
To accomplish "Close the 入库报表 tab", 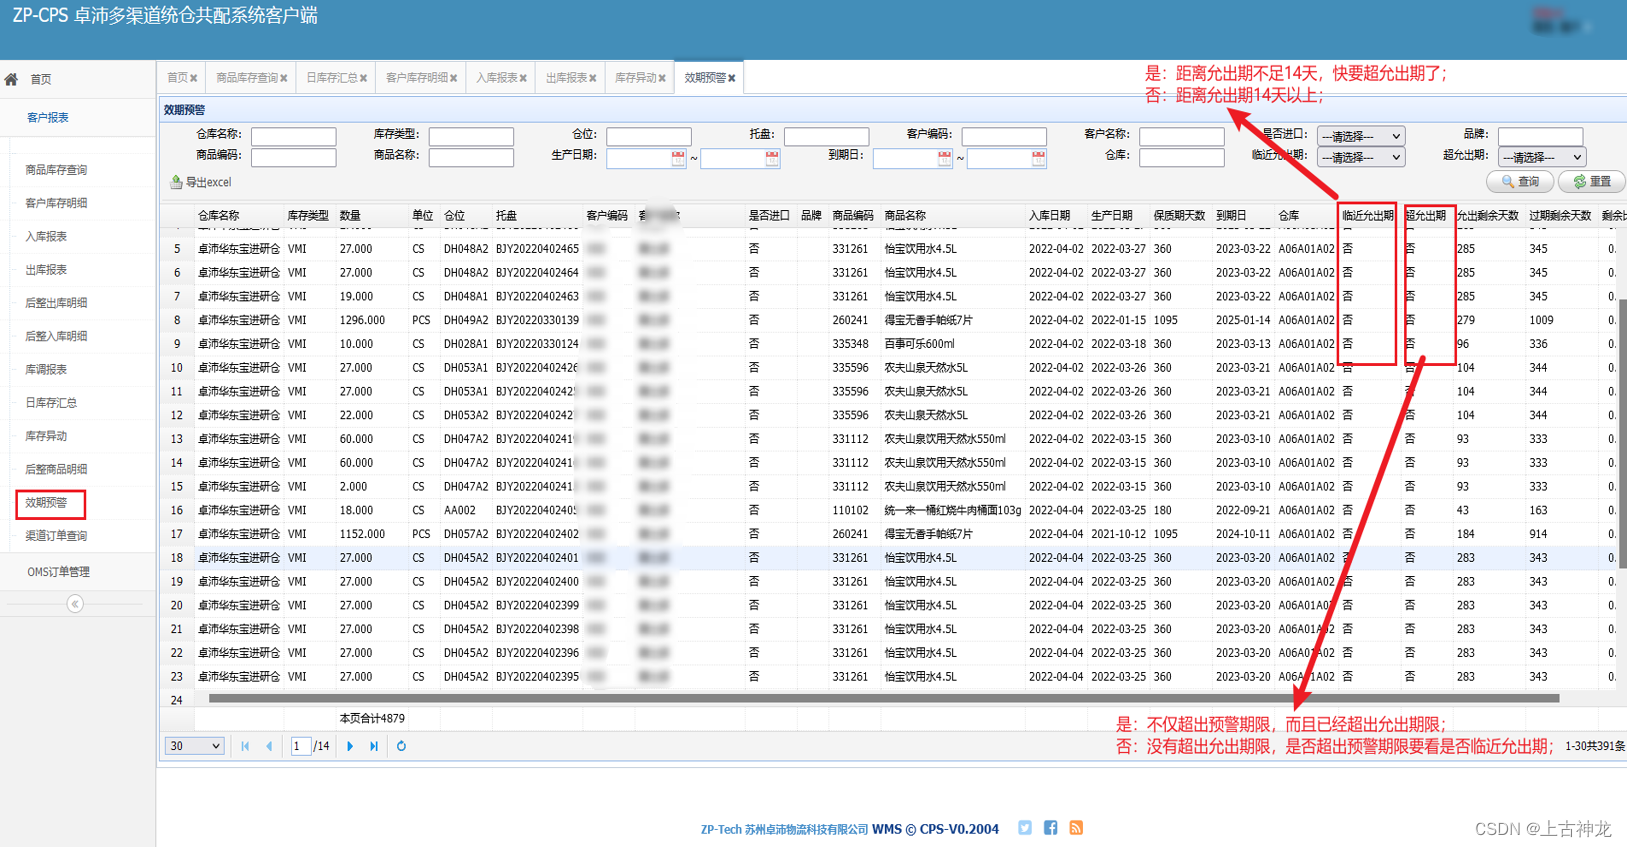I will (523, 78).
